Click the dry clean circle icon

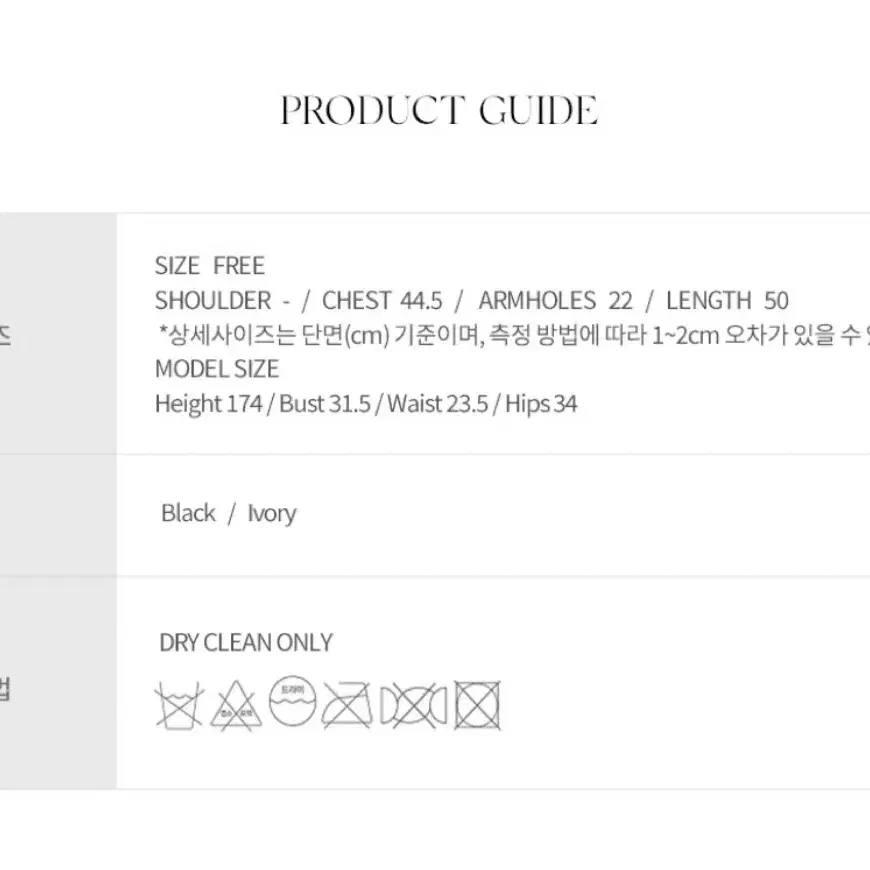pyautogui.click(x=292, y=700)
